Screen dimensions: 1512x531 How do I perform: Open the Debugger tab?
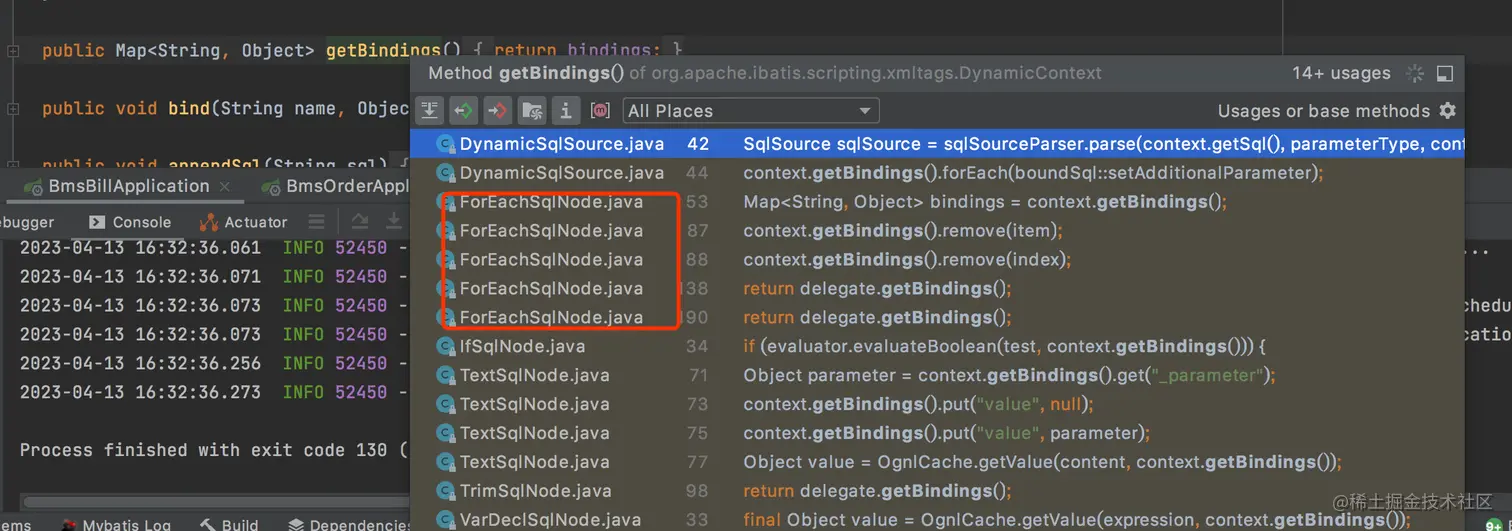pyautogui.click(x=28, y=222)
